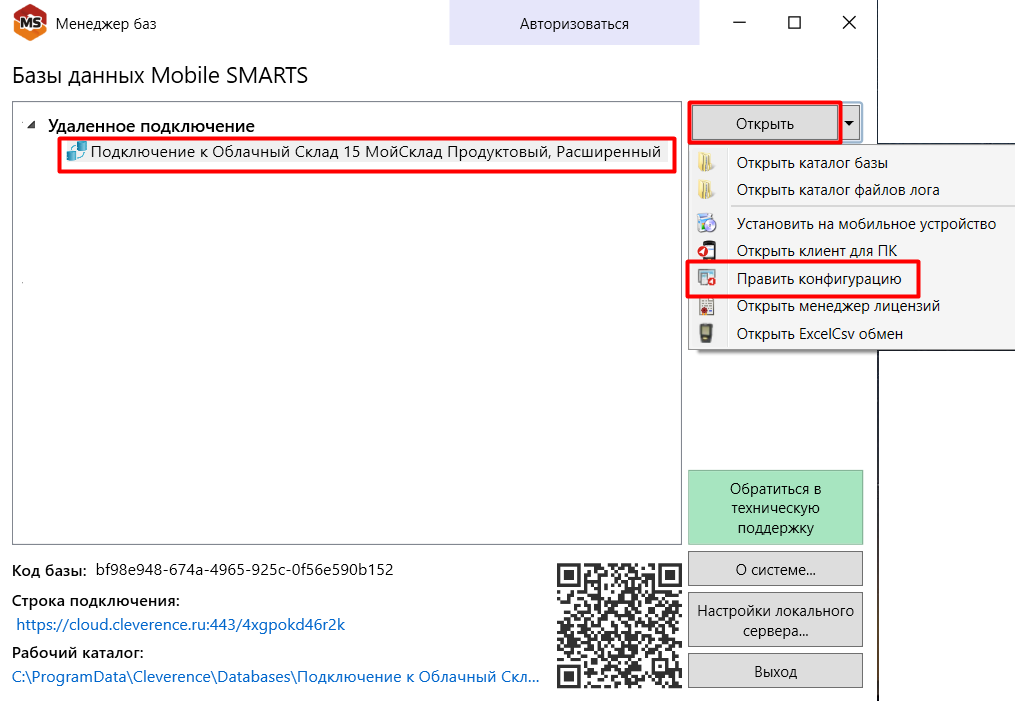Minimize the Менеджер баз window
The height and width of the screenshot is (701, 1015).
(740, 23)
